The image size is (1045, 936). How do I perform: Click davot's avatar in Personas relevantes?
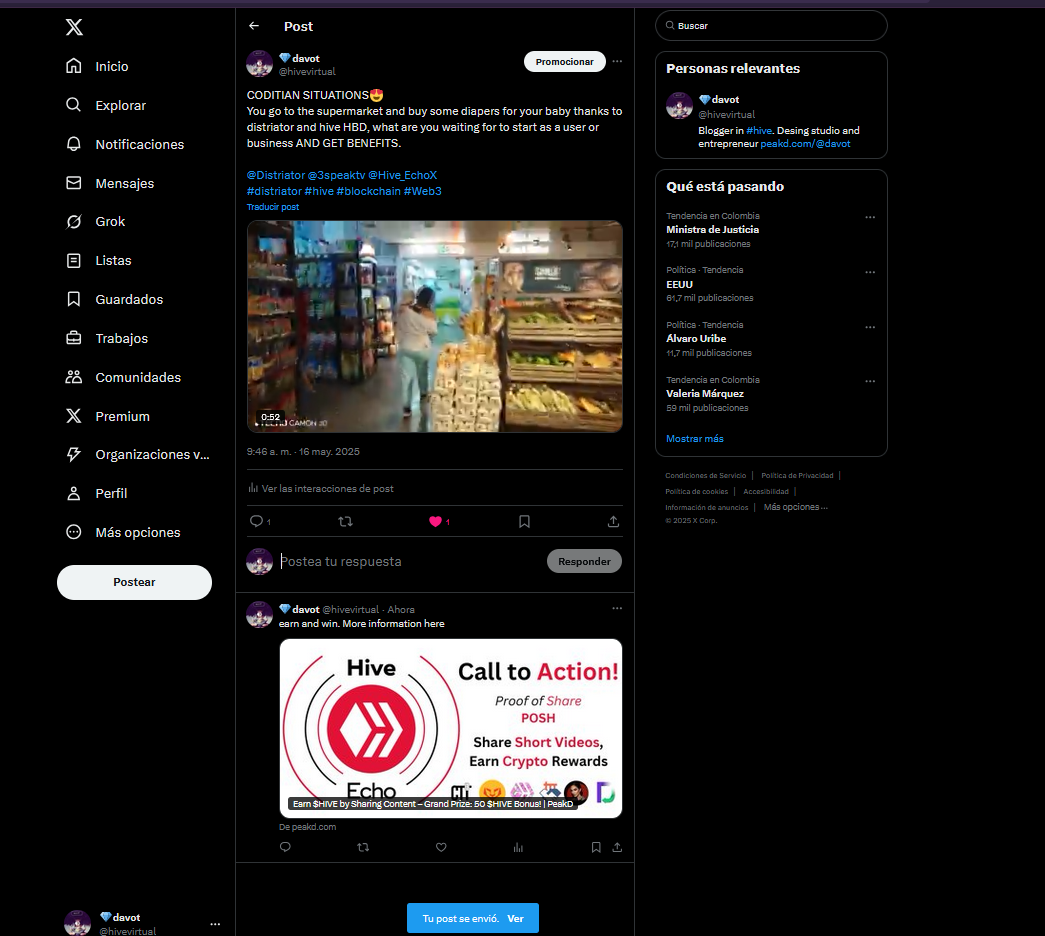click(x=679, y=105)
